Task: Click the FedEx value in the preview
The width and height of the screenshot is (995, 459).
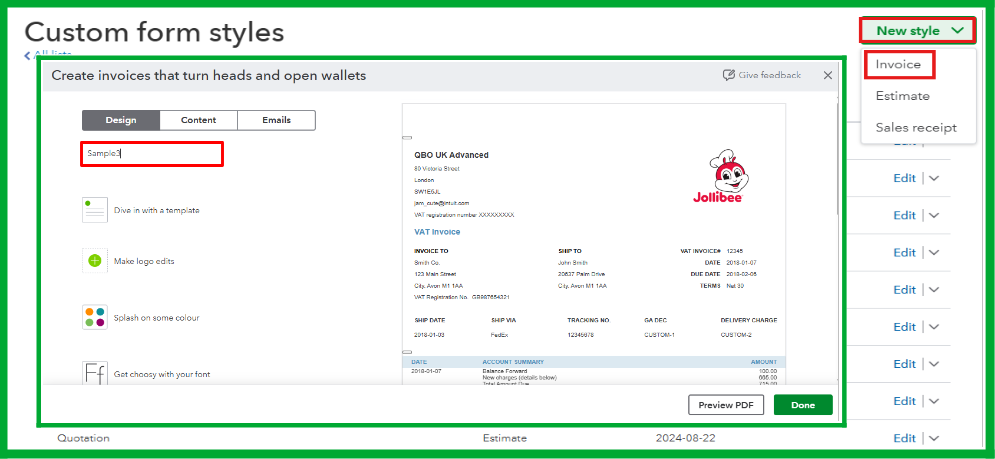Action: [x=498, y=335]
